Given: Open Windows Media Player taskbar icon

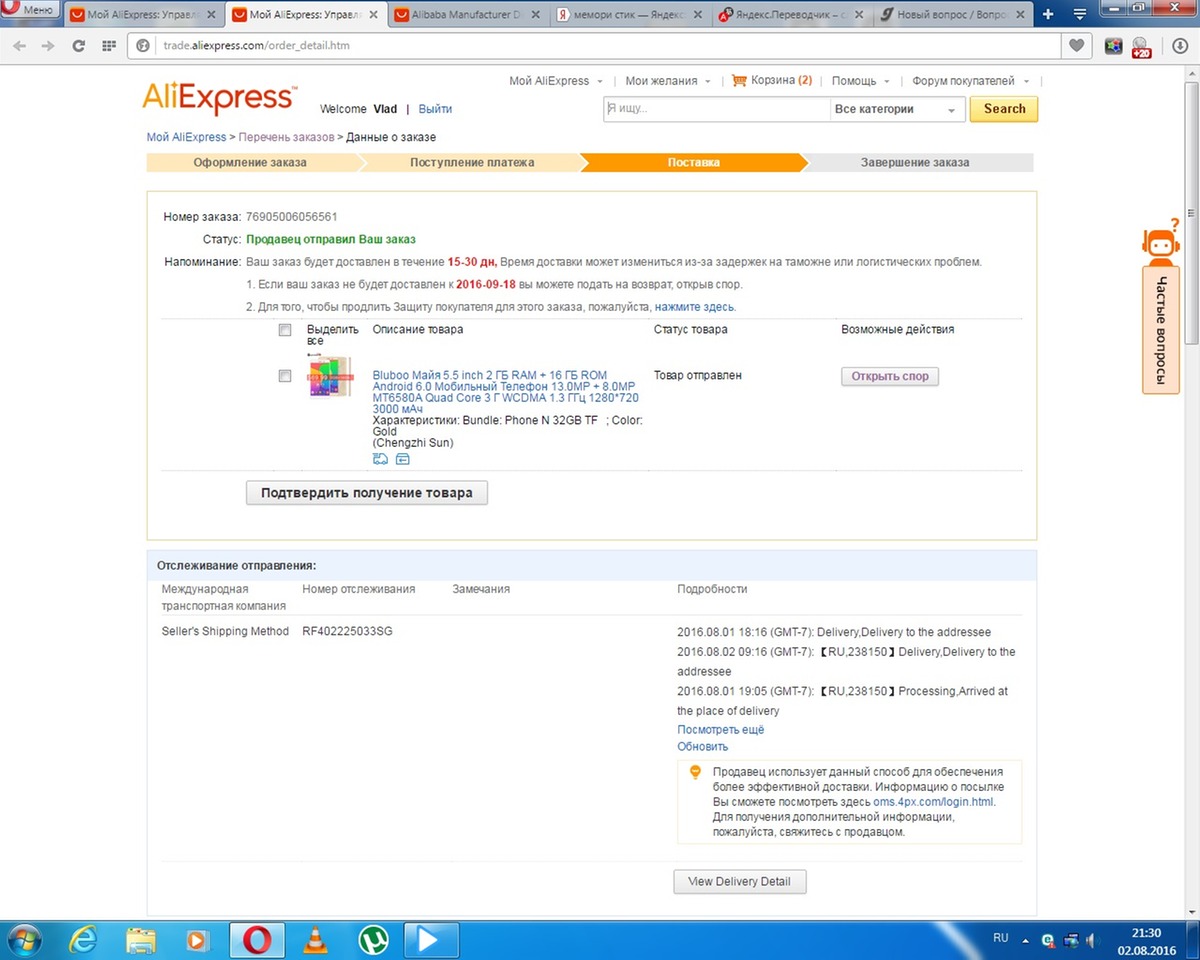Looking at the screenshot, I should point(198,940).
